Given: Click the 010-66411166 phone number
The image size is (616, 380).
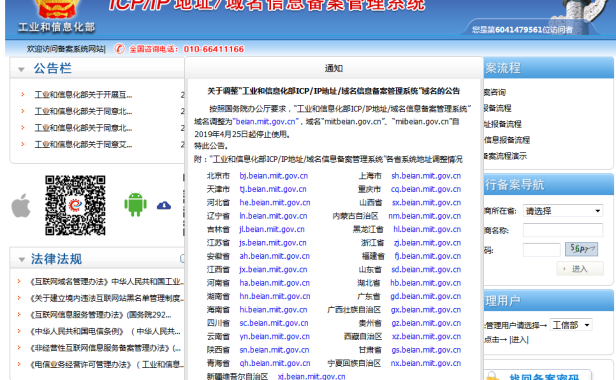Looking at the screenshot, I should coord(214,49).
